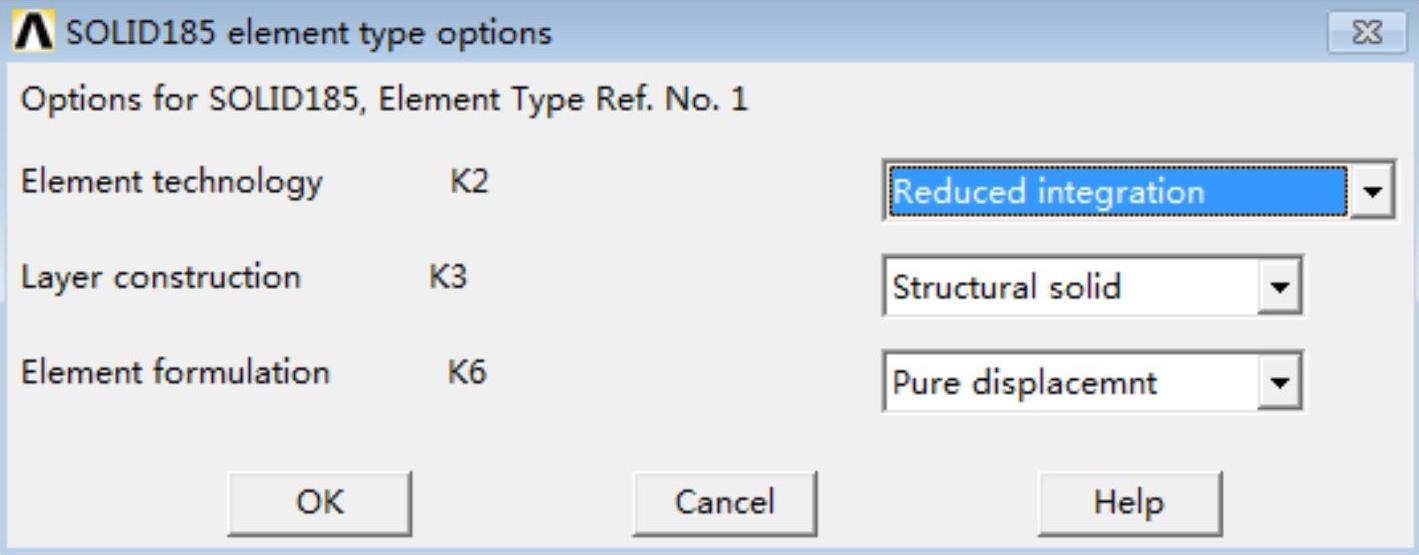Image resolution: width=1419 pixels, height=555 pixels.
Task: Click the 'Element technology' label
Action: [172, 182]
